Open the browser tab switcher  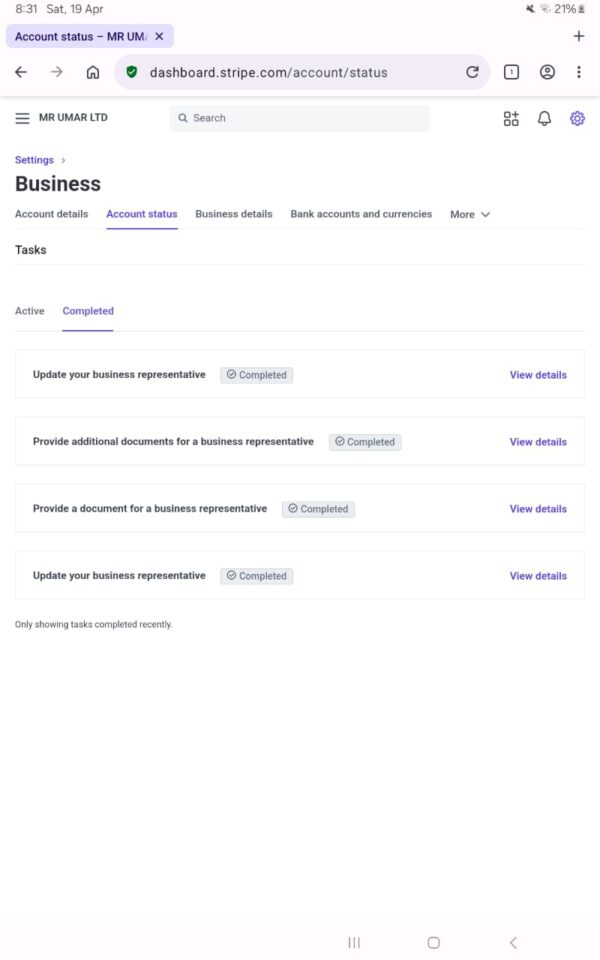click(x=511, y=72)
